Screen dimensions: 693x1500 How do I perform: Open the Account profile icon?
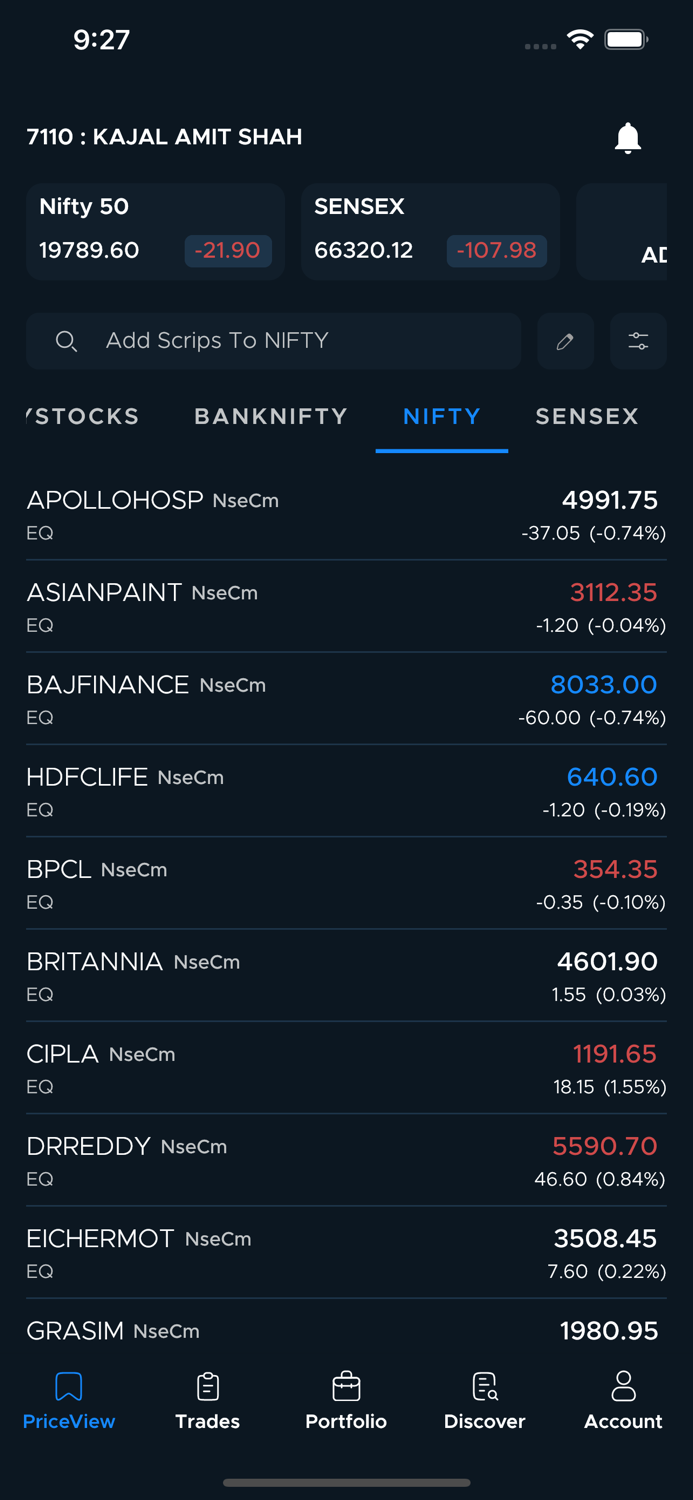pos(623,1400)
